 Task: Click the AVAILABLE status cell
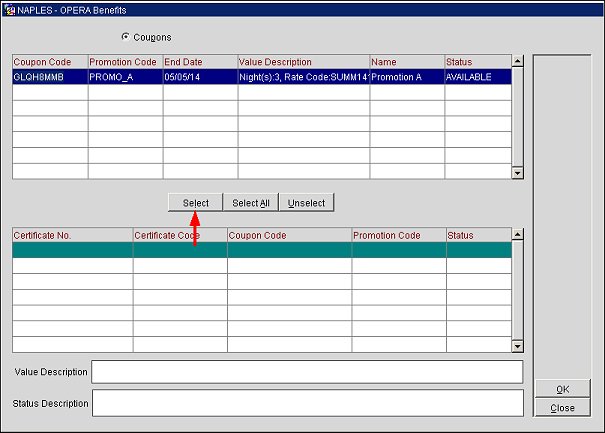point(476,77)
